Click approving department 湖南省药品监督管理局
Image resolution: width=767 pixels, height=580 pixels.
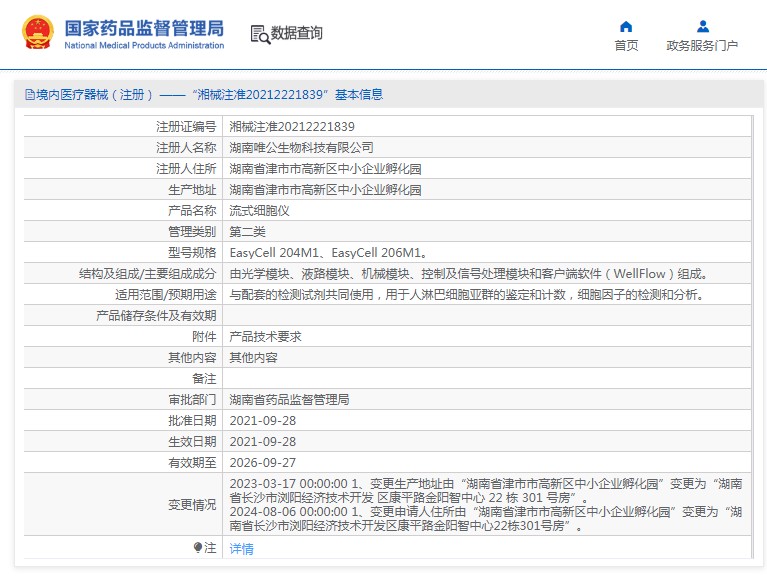[290, 400]
